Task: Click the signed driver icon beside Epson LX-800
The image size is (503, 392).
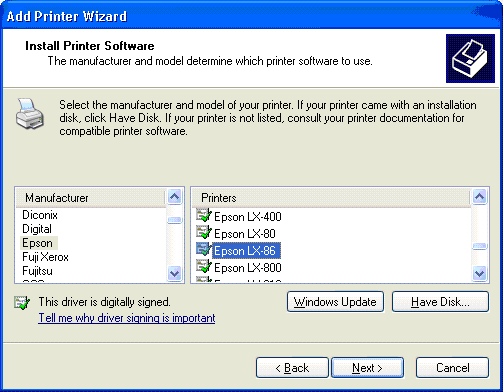Action: [204, 266]
